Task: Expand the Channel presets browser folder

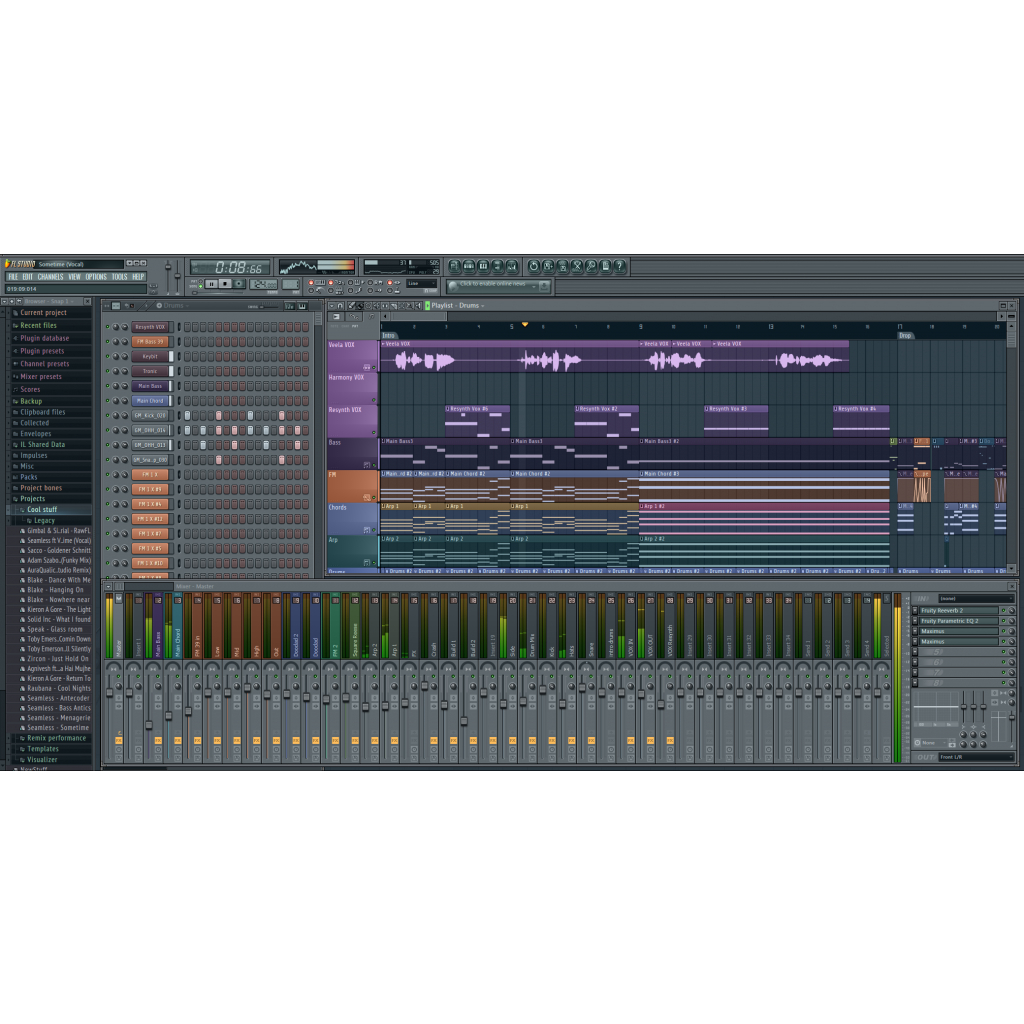Action: click(x=45, y=364)
